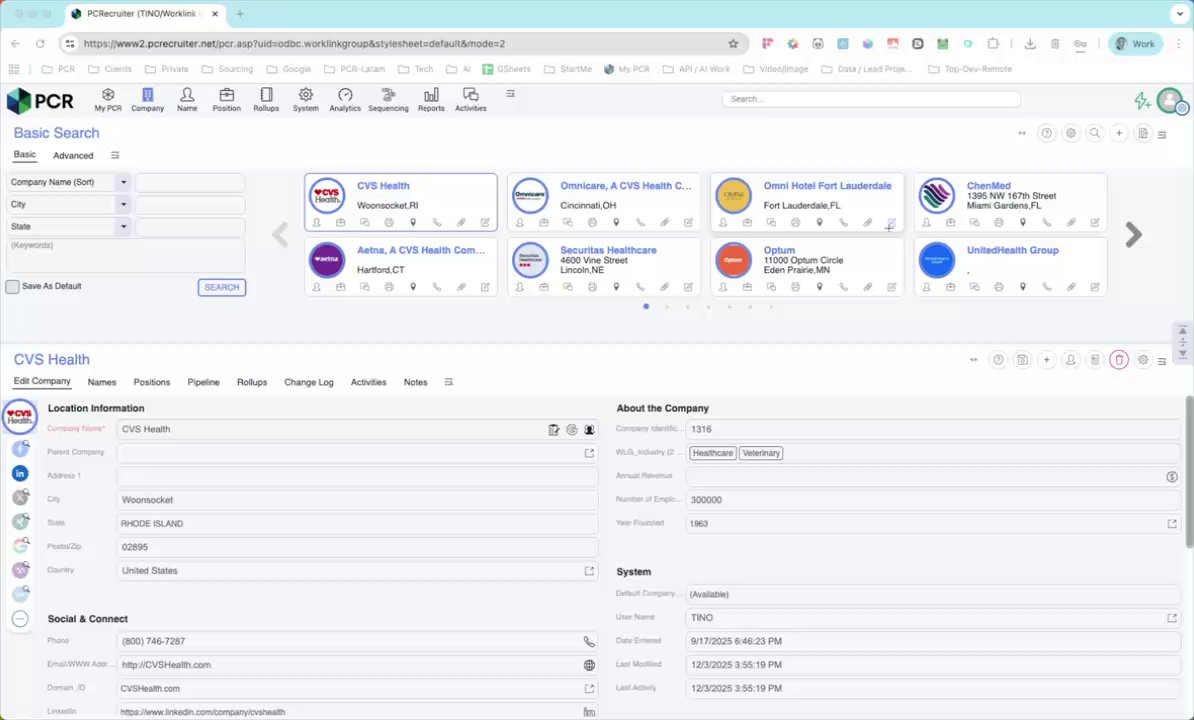
Task: Remove or select the Veterinary industry tag
Action: click(761, 453)
